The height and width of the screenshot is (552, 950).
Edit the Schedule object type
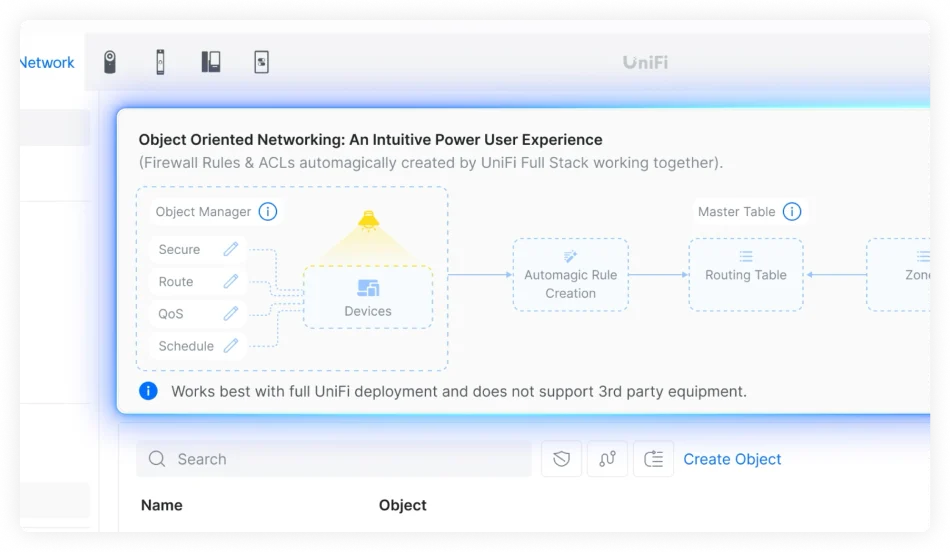coord(230,345)
